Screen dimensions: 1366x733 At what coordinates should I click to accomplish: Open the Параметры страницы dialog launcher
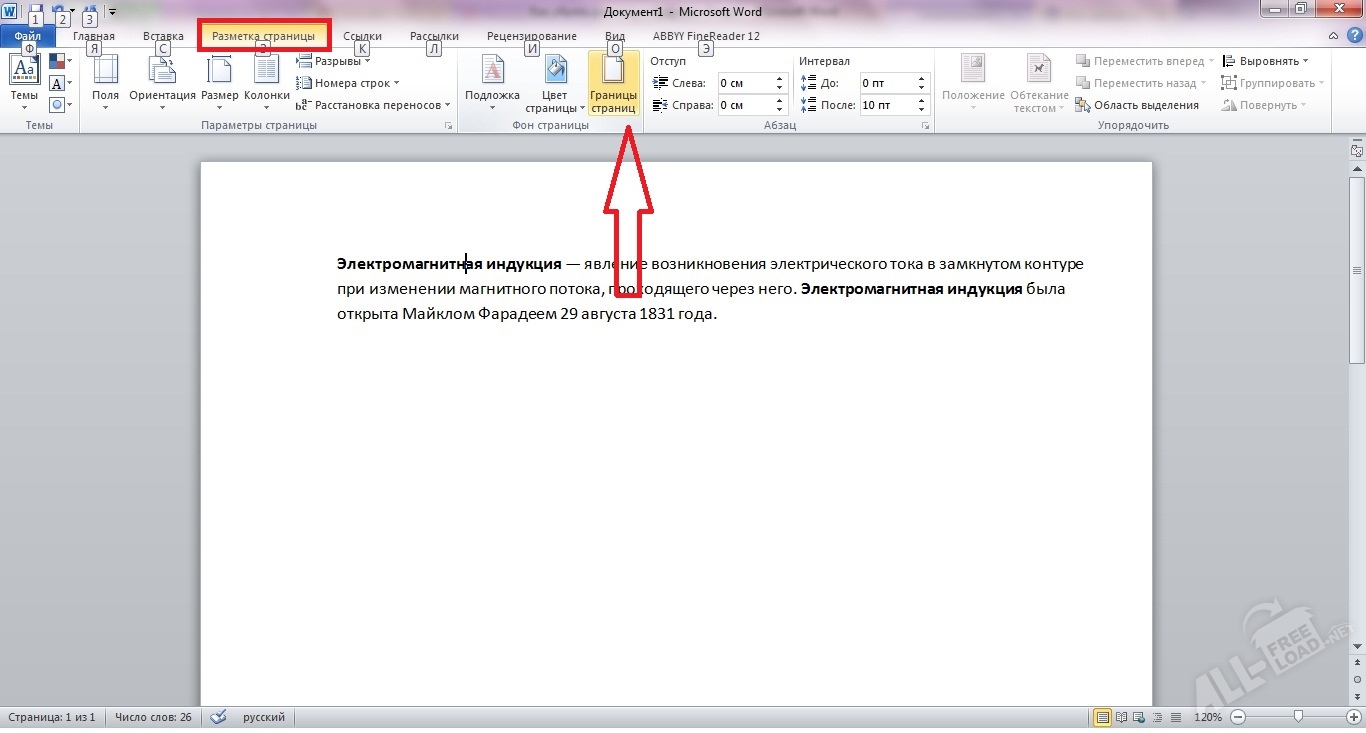click(x=448, y=126)
